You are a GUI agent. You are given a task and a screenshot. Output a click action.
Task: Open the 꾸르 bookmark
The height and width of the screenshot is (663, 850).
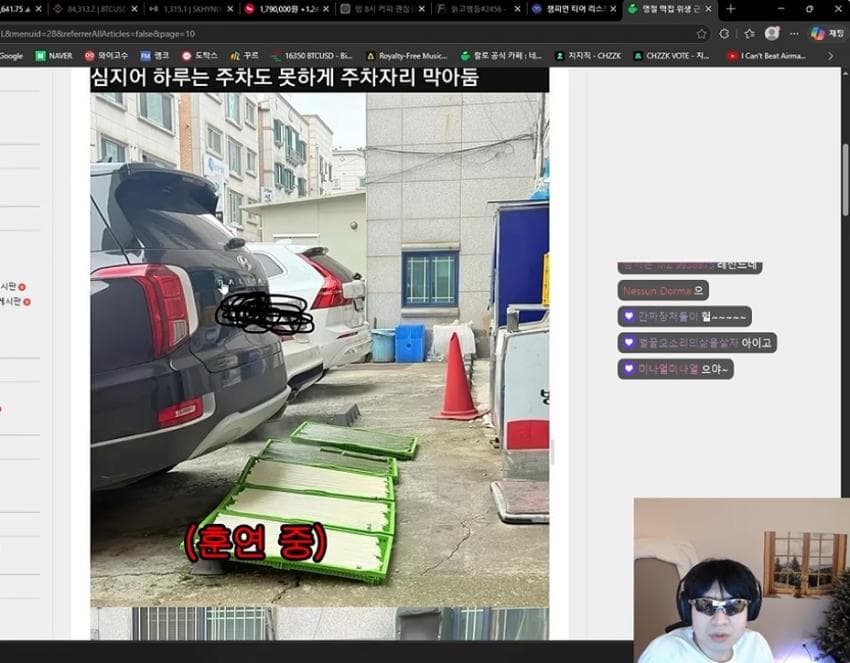pyautogui.click(x=244, y=56)
